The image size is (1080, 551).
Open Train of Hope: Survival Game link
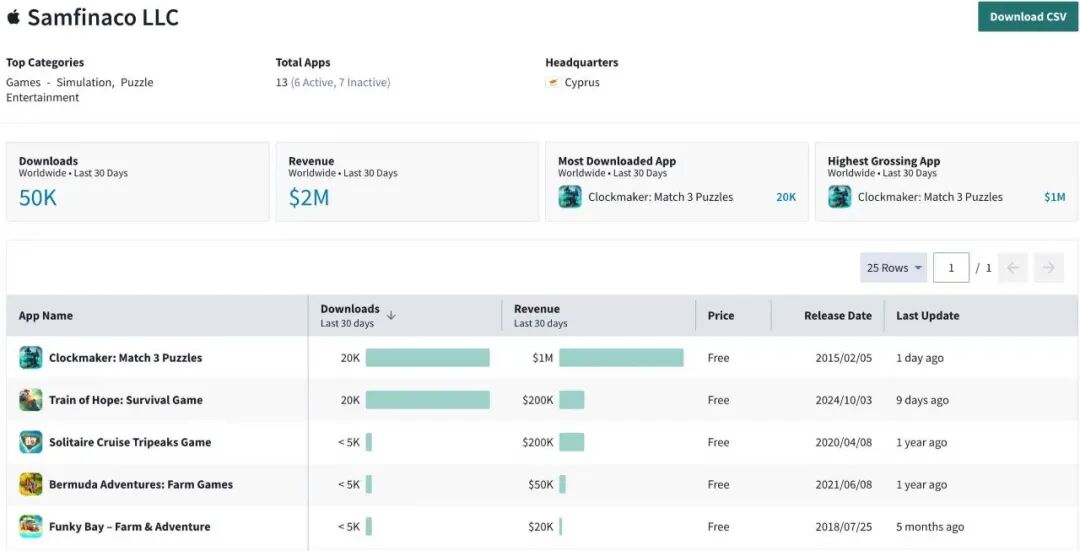point(126,400)
